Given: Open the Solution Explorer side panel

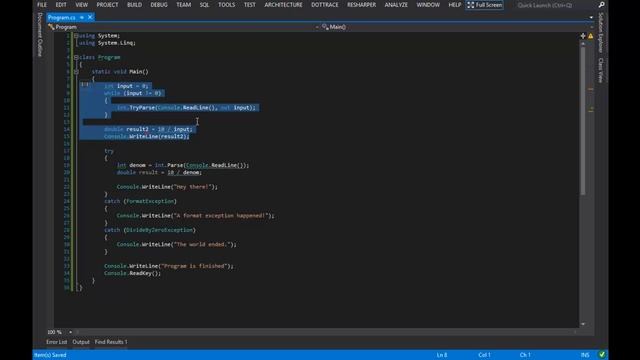Looking at the screenshot, I should pos(601,32).
